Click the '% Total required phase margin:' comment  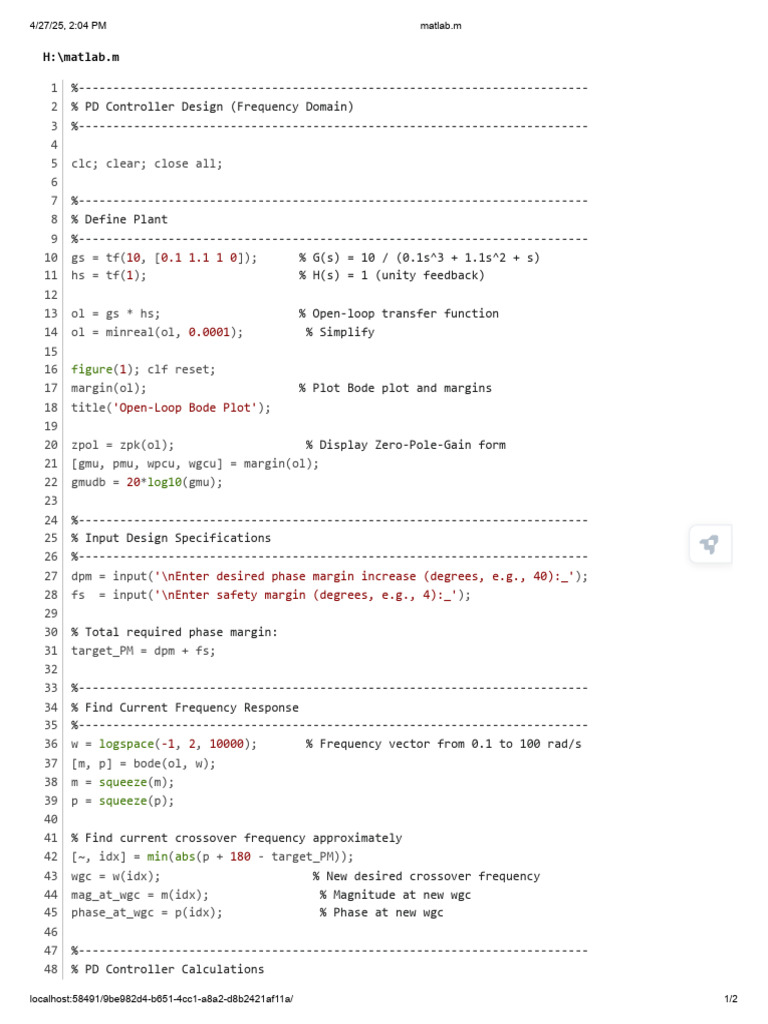[174, 632]
